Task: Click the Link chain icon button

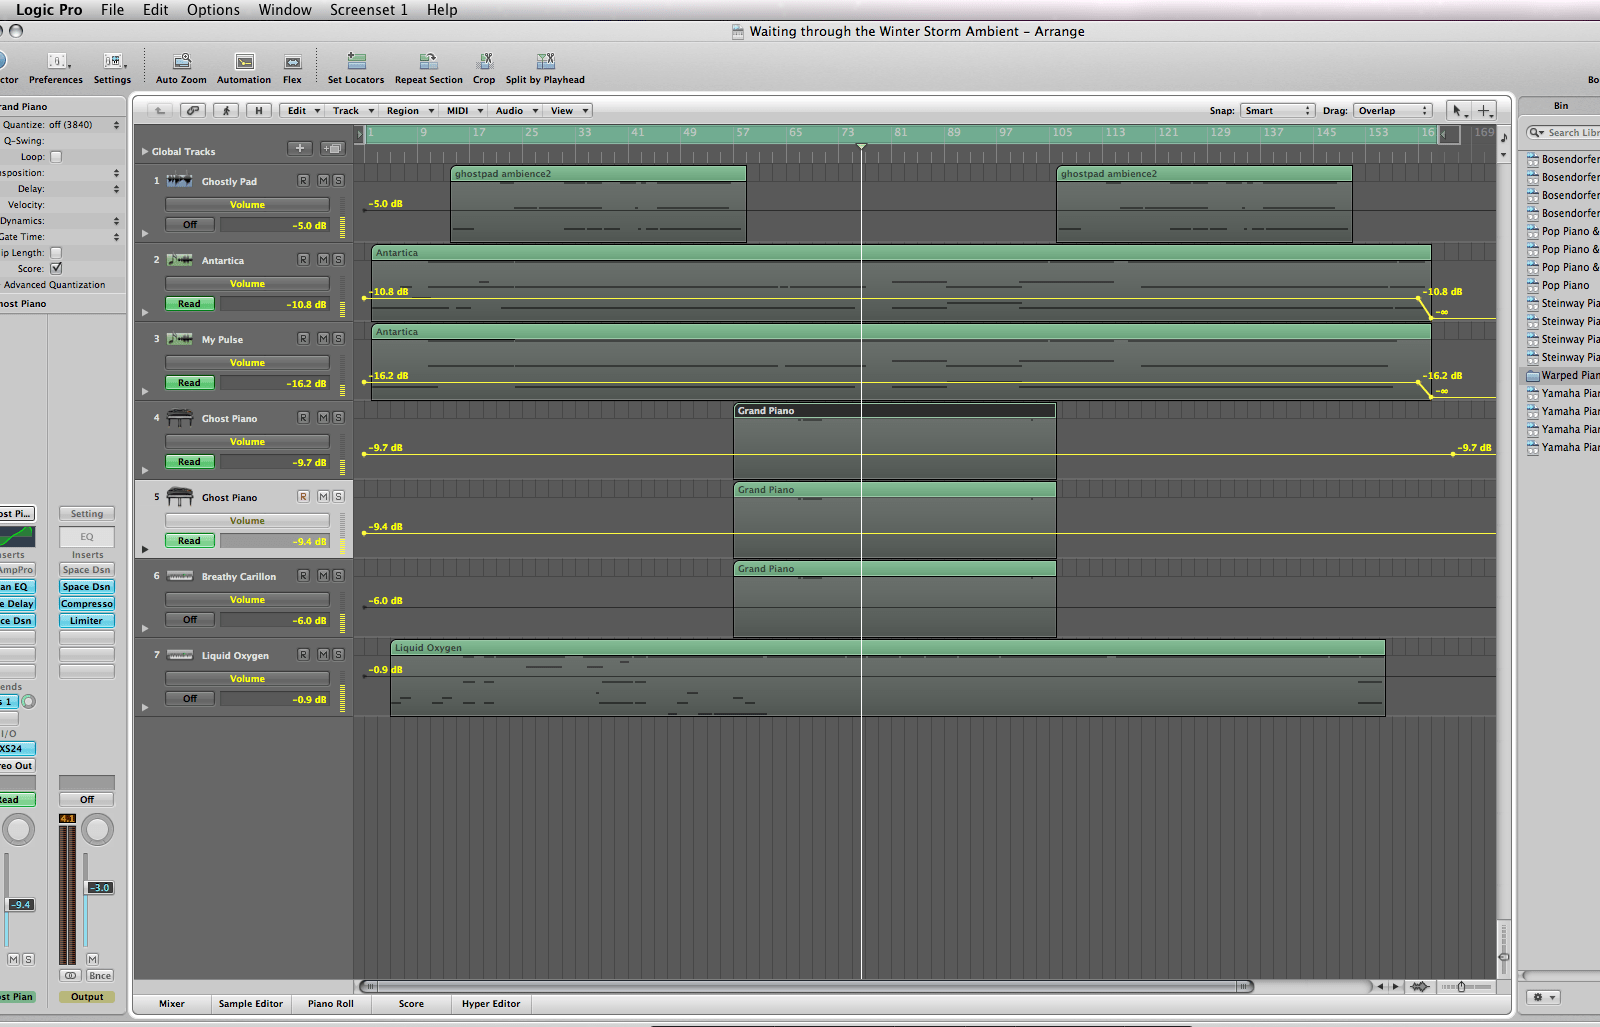Action: [193, 111]
